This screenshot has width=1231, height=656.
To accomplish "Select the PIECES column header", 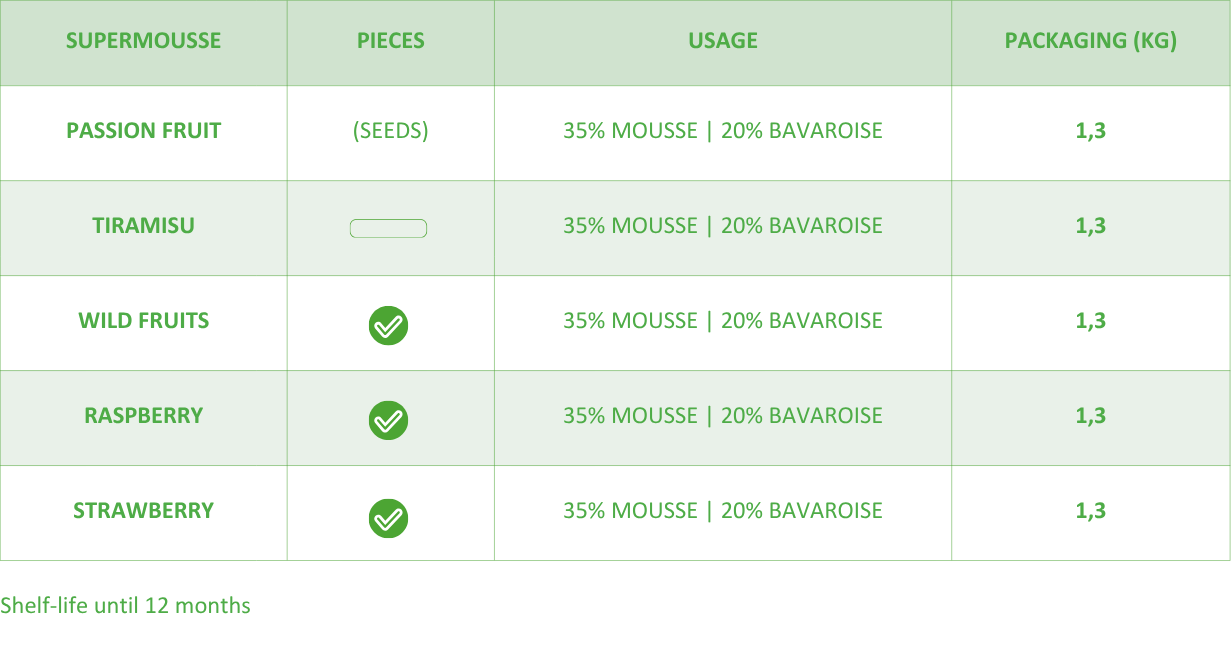I will (x=390, y=41).
